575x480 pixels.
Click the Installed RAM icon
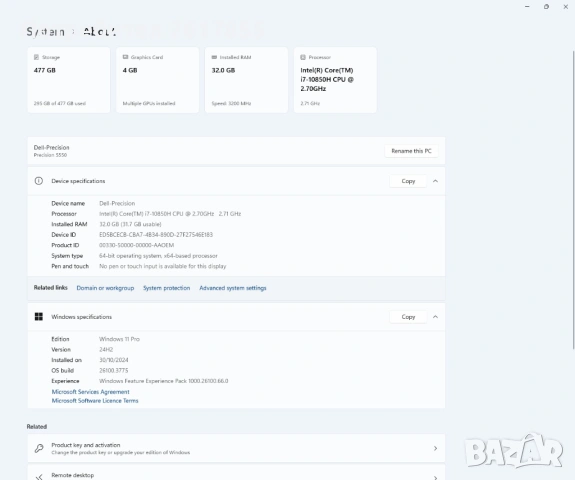(x=214, y=57)
